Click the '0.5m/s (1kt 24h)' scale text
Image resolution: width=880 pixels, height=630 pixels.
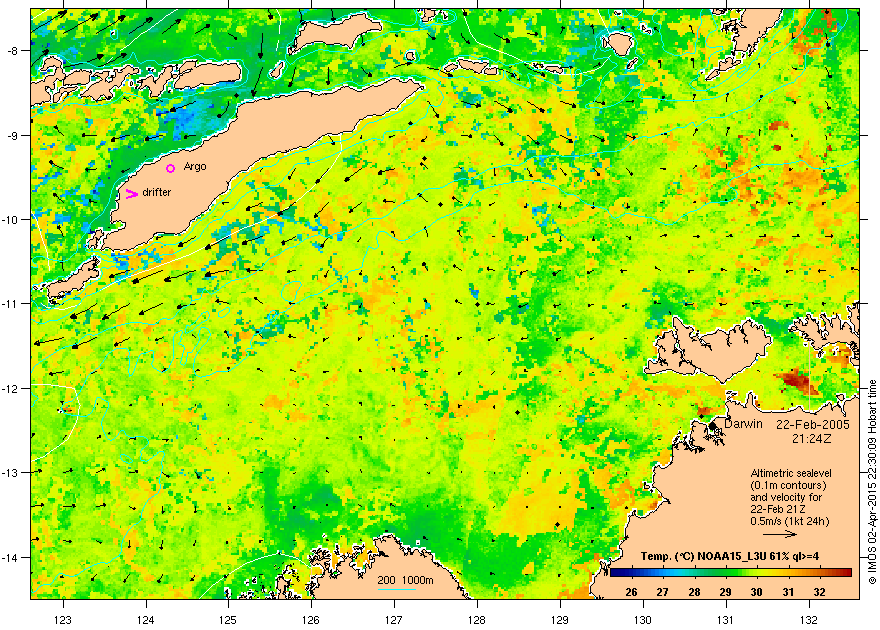(790, 522)
